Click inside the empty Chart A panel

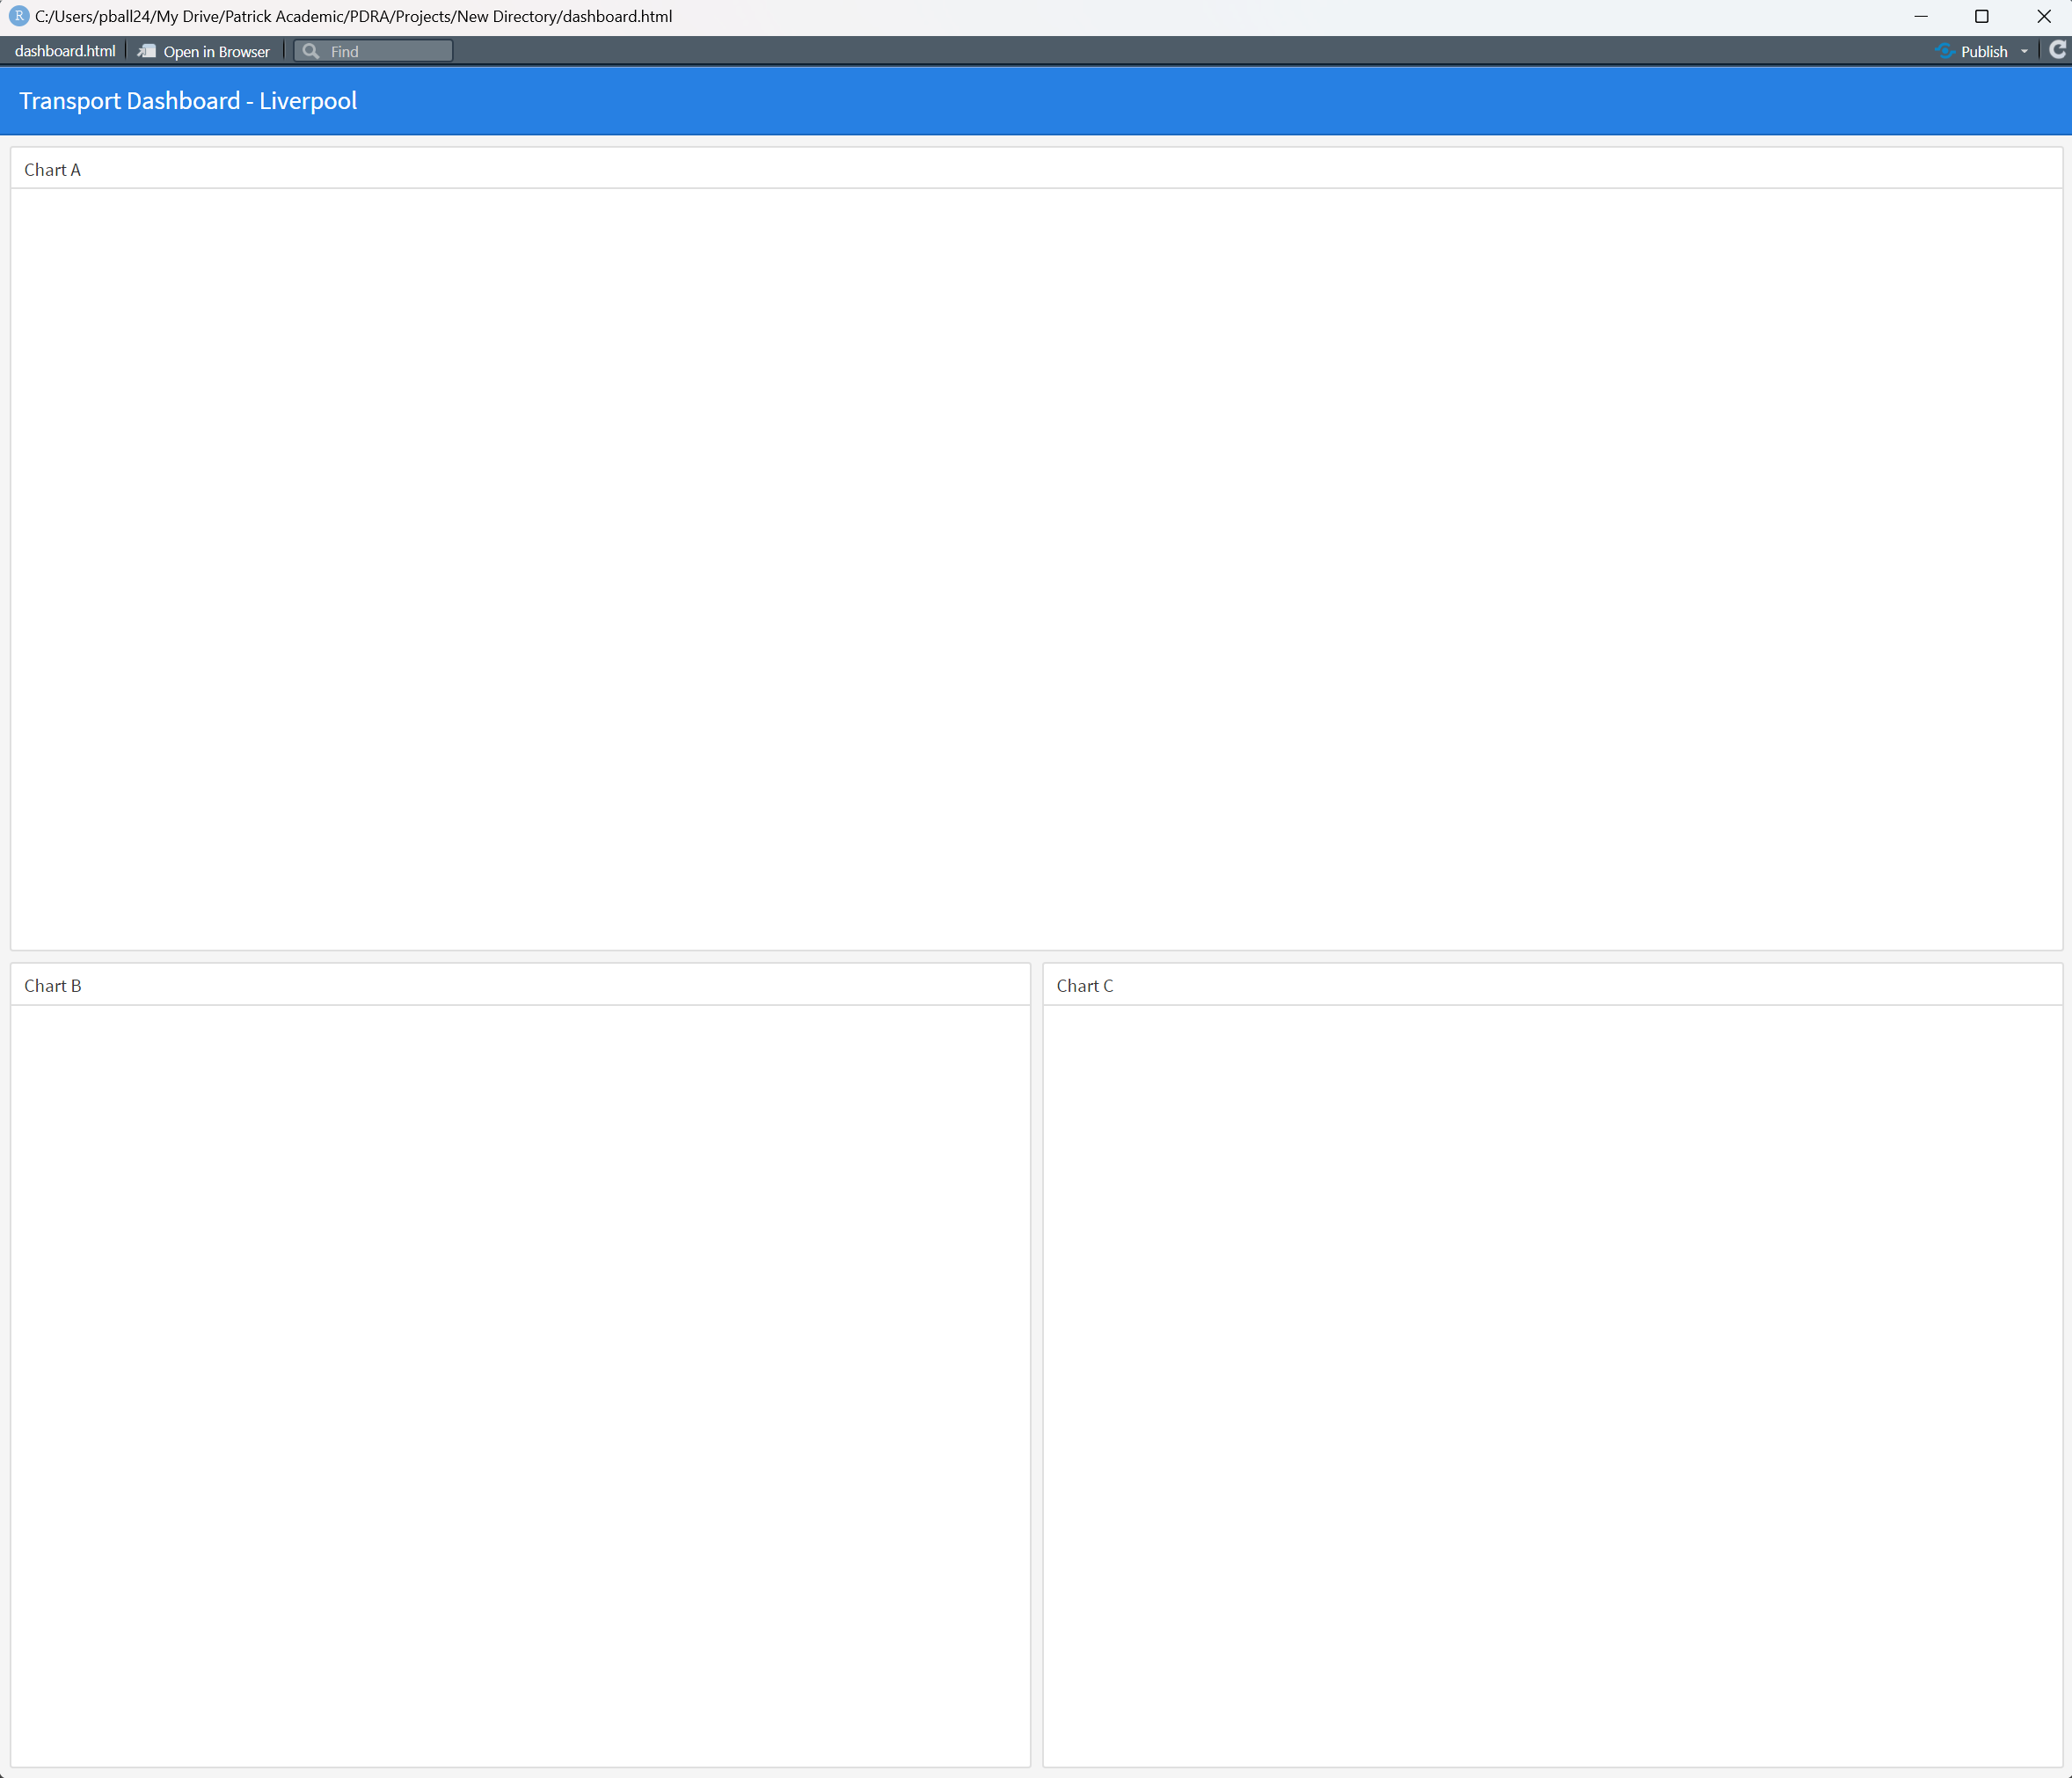pos(1036,568)
